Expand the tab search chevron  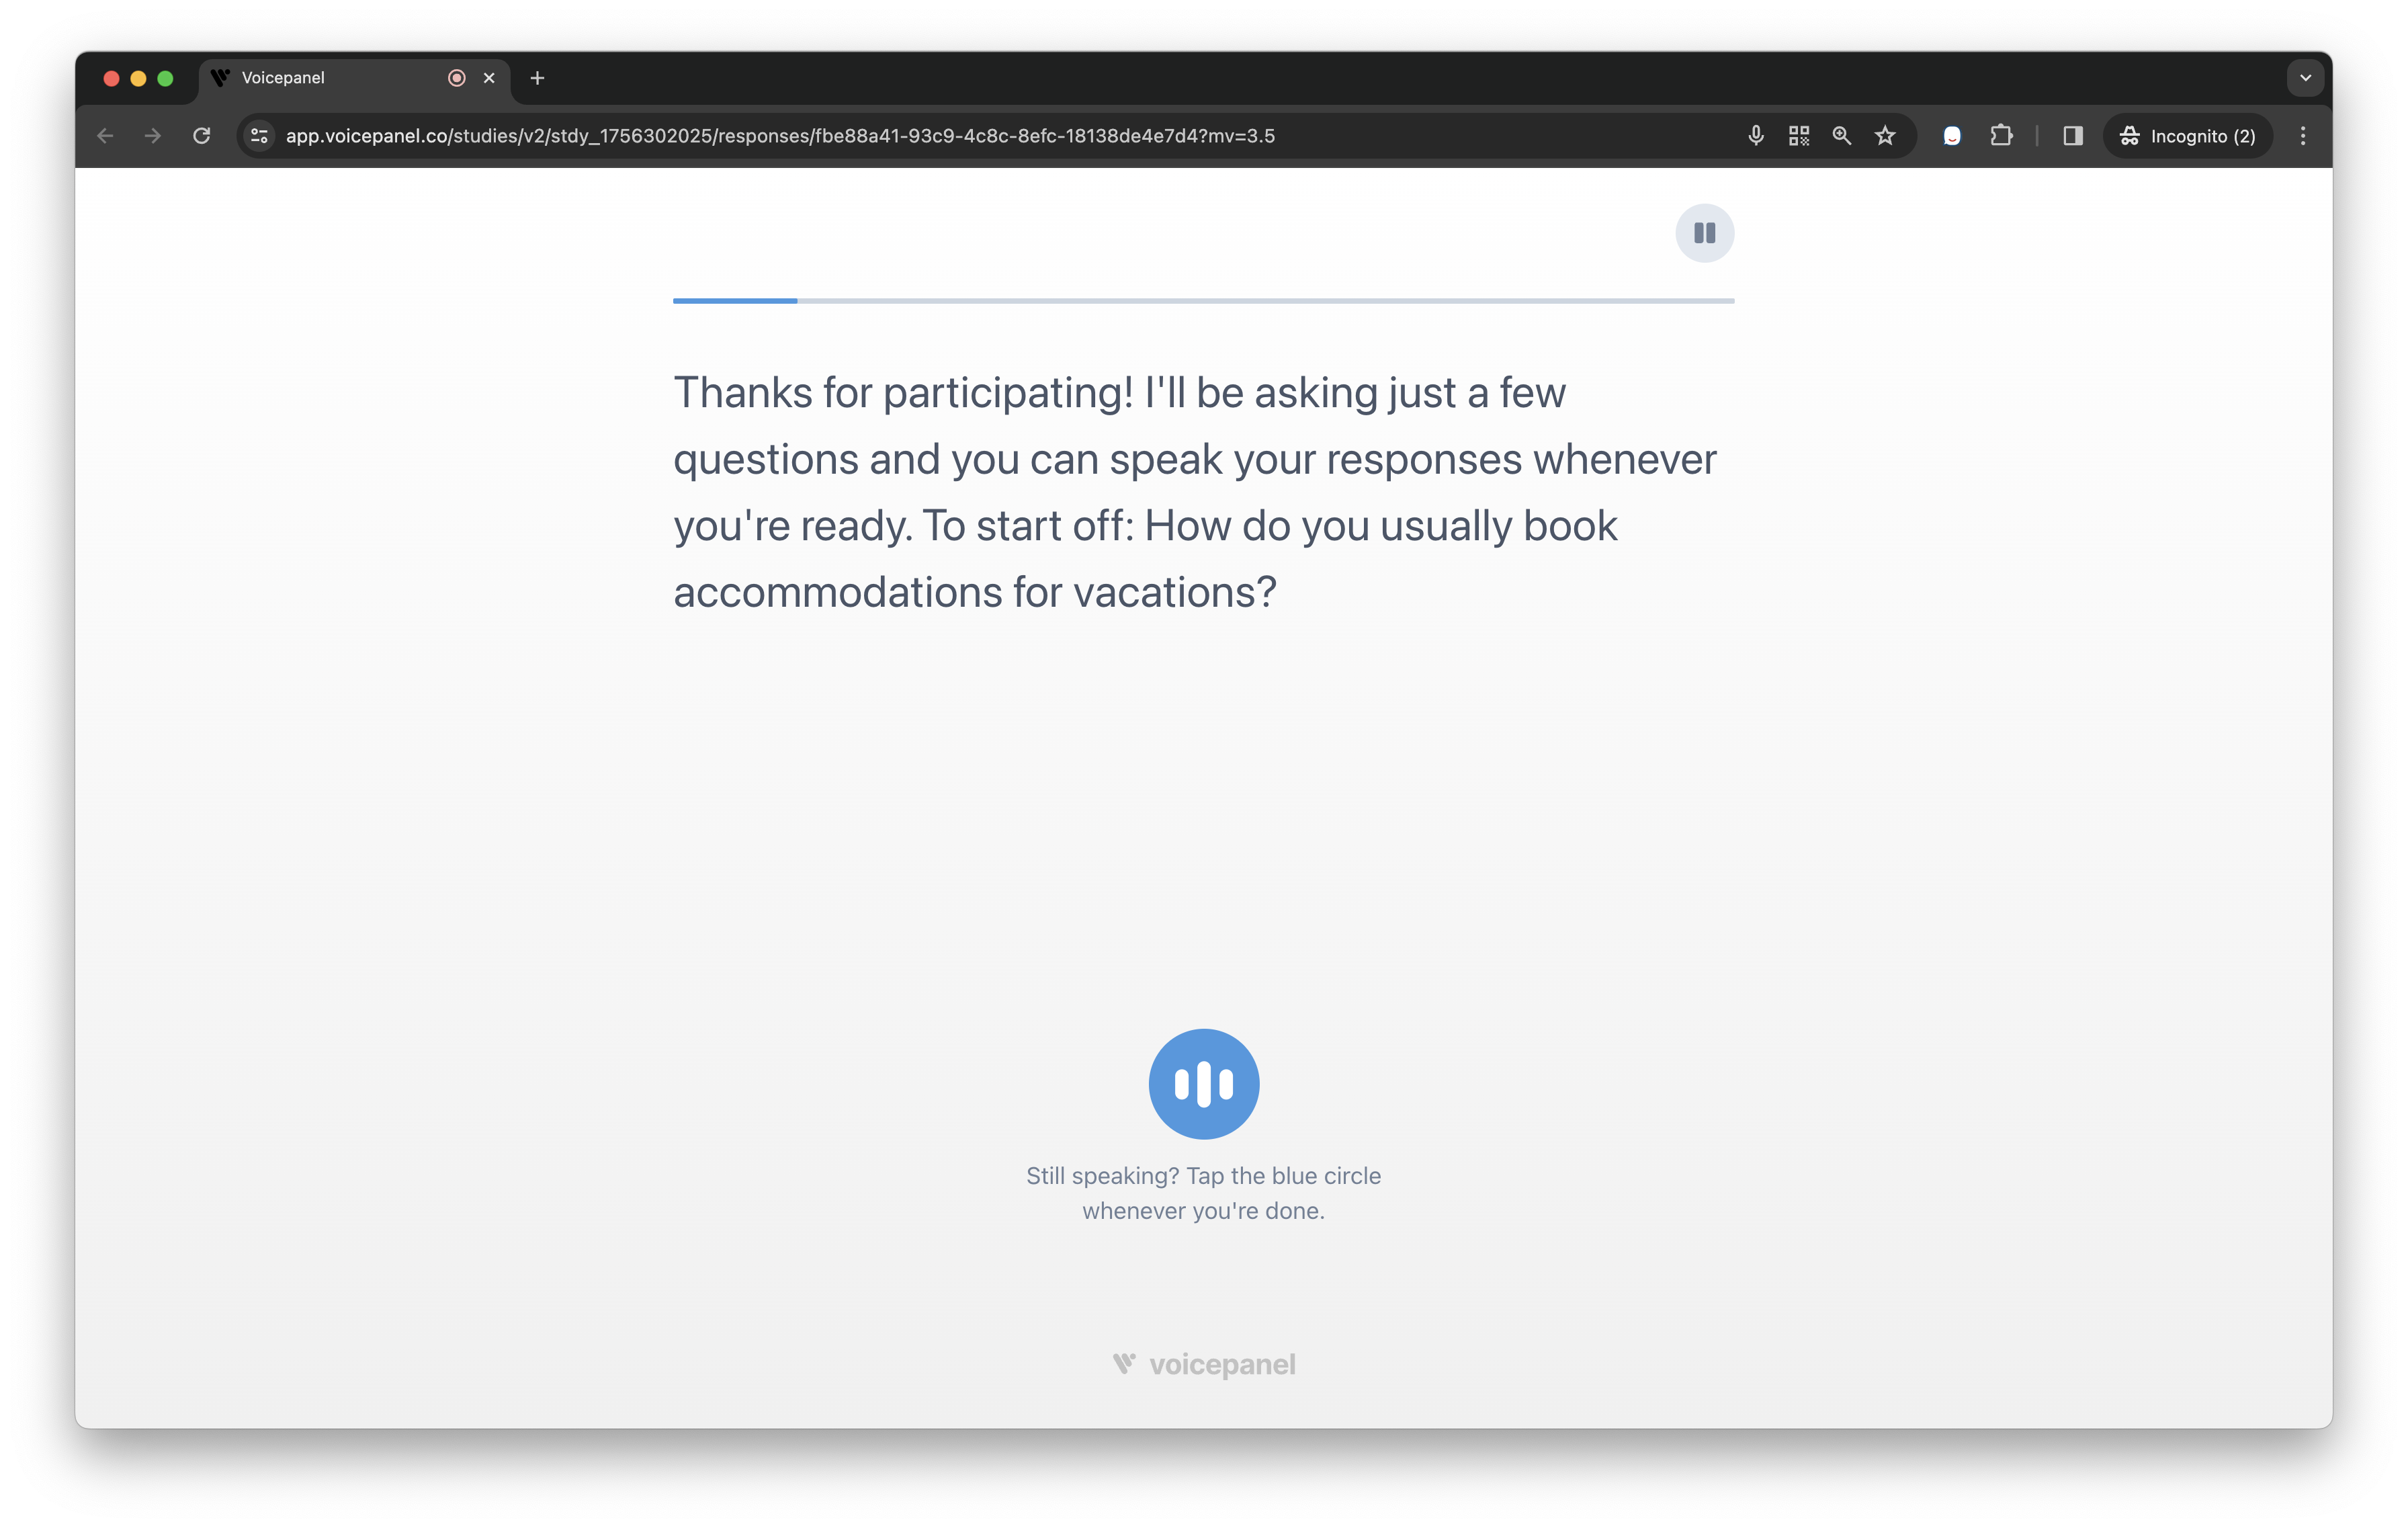click(x=2305, y=78)
